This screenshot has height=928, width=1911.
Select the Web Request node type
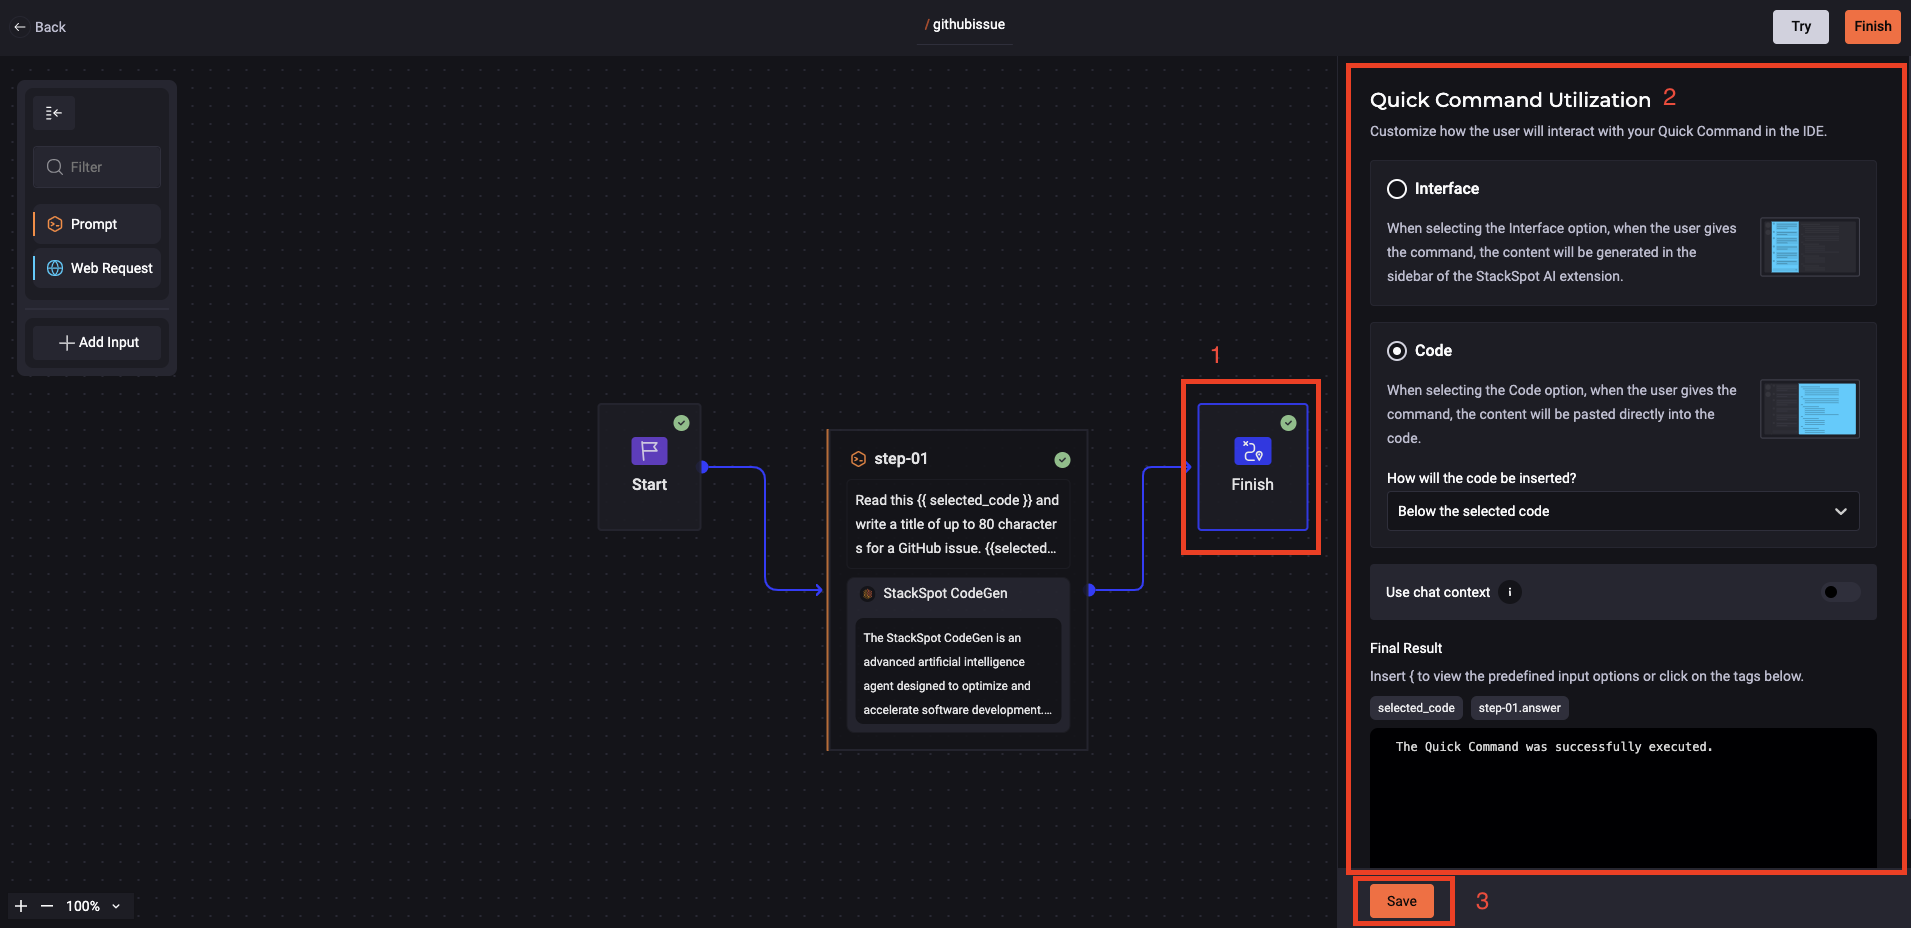[x=96, y=268]
